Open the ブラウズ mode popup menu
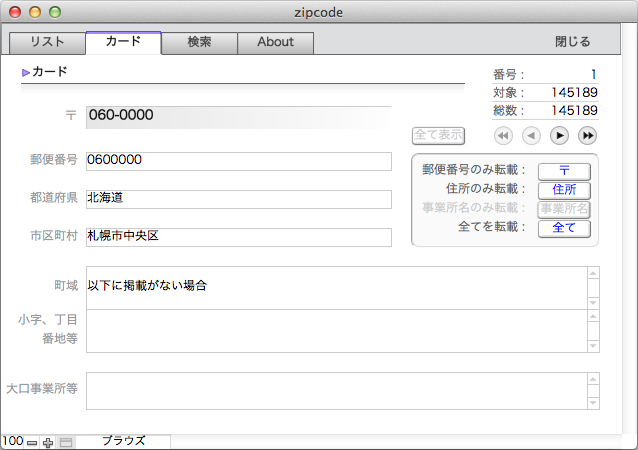The width and height of the screenshot is (638, 450). pos(123,441)
